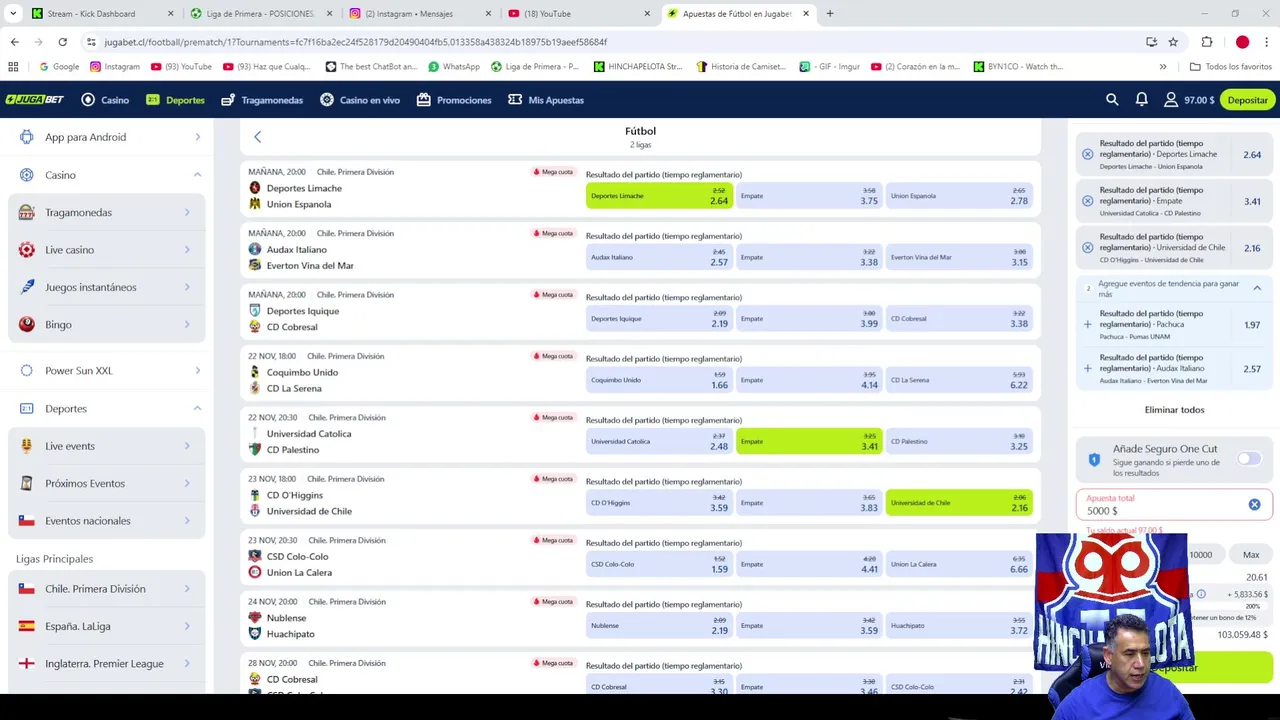Expand Eventos nacionales sidebar item
This screenshot has width=1280, height=720.
[187, 521]
